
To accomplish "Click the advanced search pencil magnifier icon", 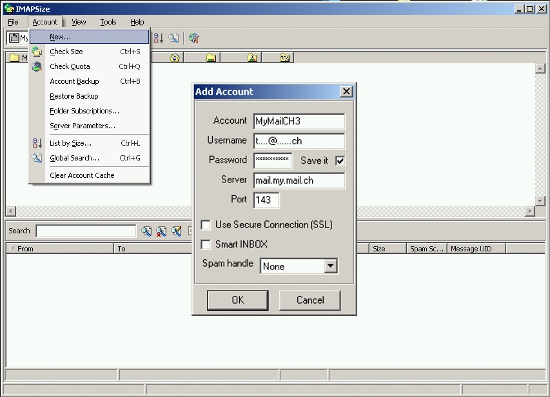I will click(176, 231).
